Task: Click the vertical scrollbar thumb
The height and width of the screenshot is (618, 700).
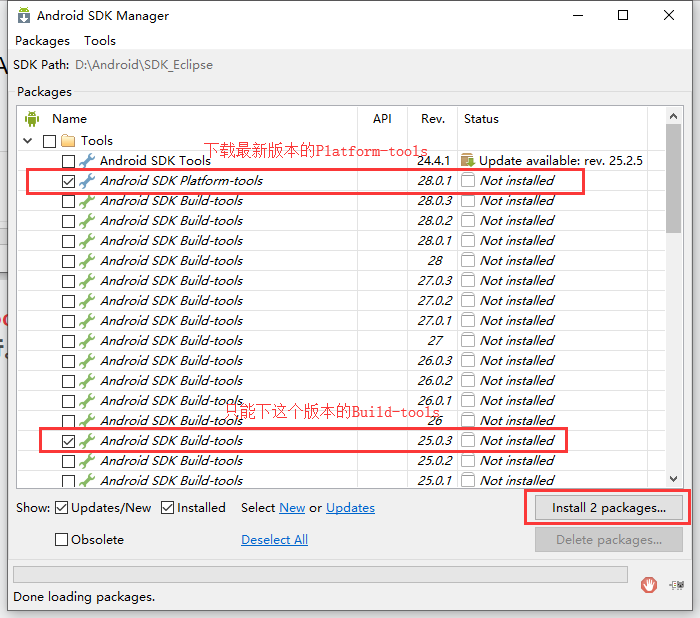Action: click(x=674, y=179)
